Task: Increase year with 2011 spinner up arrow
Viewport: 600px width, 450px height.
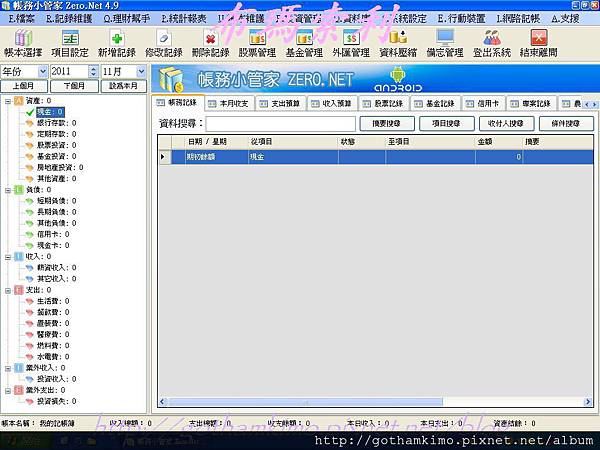Action: click(x=93, y=68)
